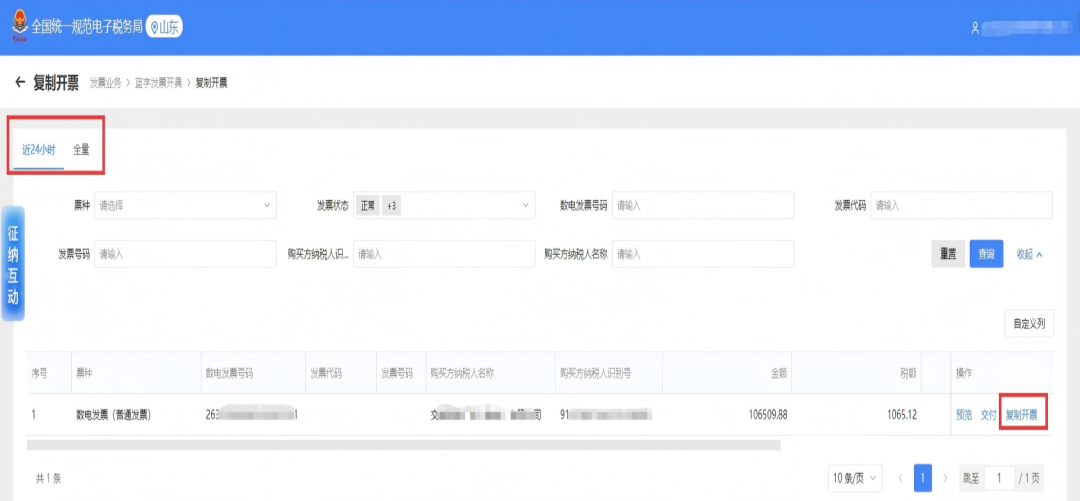Click 复制开票 link in row 1
Screen dimensions: 1080x501
pos(1021,415)
